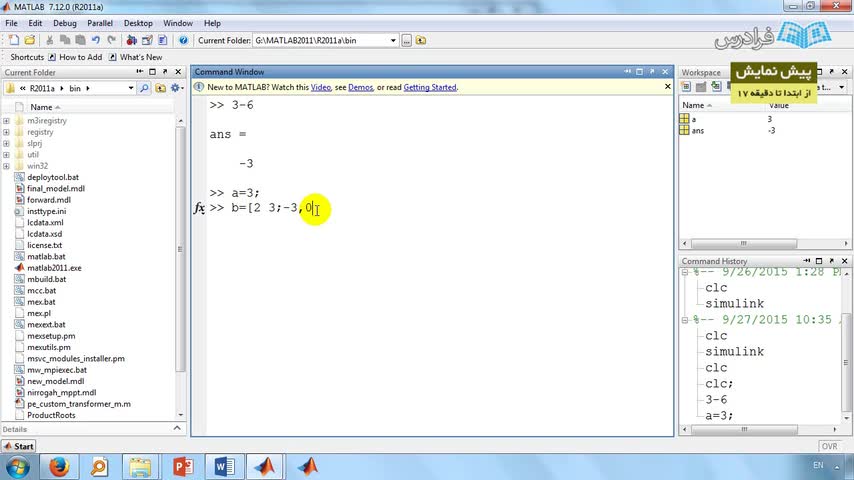The height and width of the screenshot is (480, 854).
Task: Click the Redo arrow icon
Action: click(112, 40)
